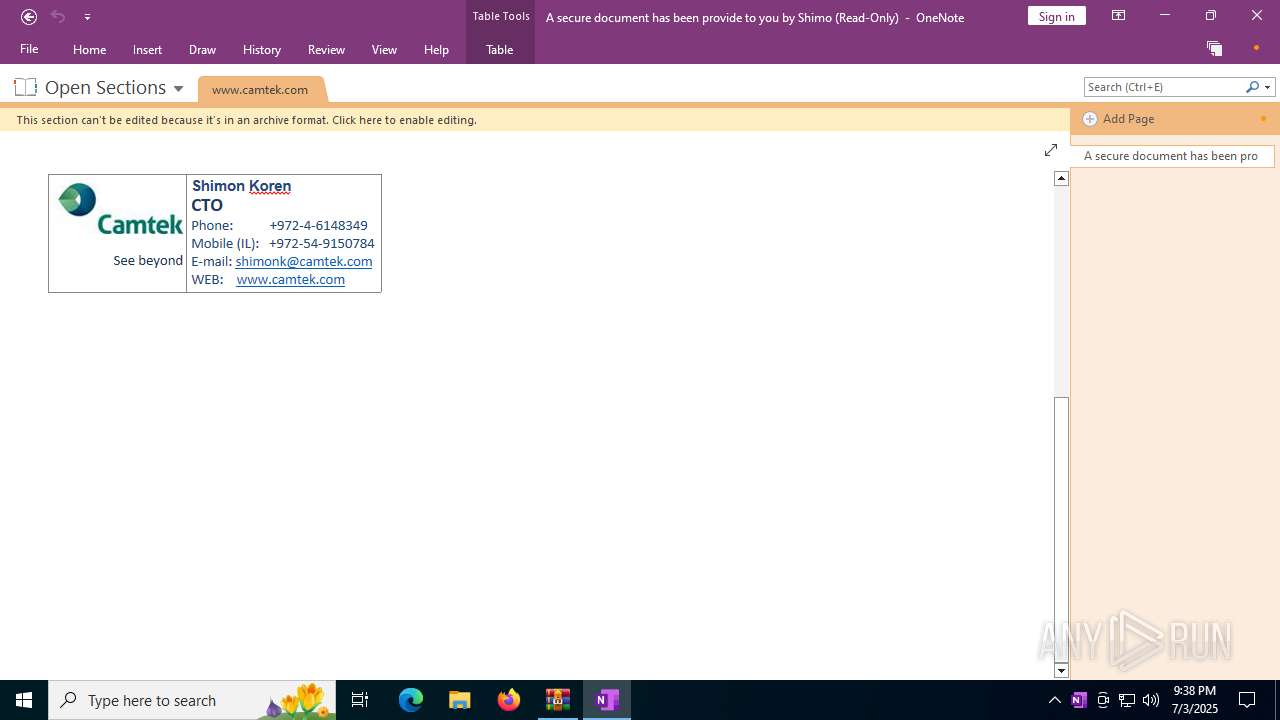
Task: Click the 'See beyond' tagline text
Action: [x=148, y=260]
